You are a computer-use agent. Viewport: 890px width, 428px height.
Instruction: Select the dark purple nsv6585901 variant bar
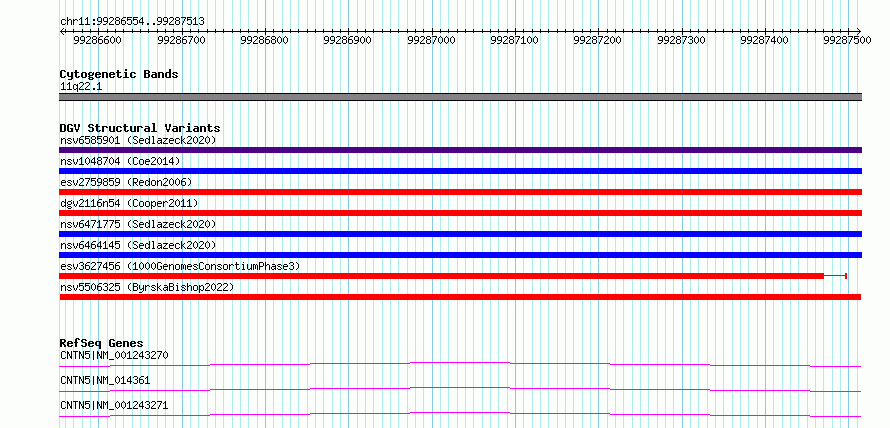point(460,150)
